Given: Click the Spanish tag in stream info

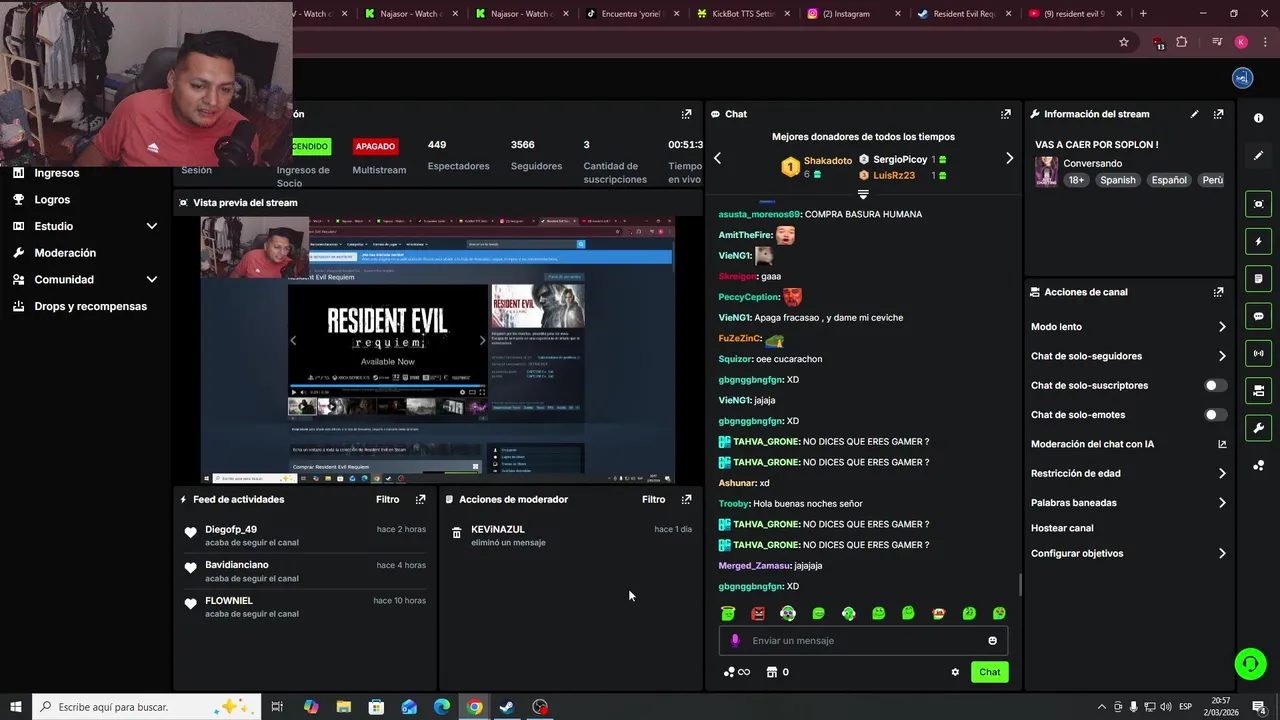Looking at the screenshot, I should [1117, 180].
